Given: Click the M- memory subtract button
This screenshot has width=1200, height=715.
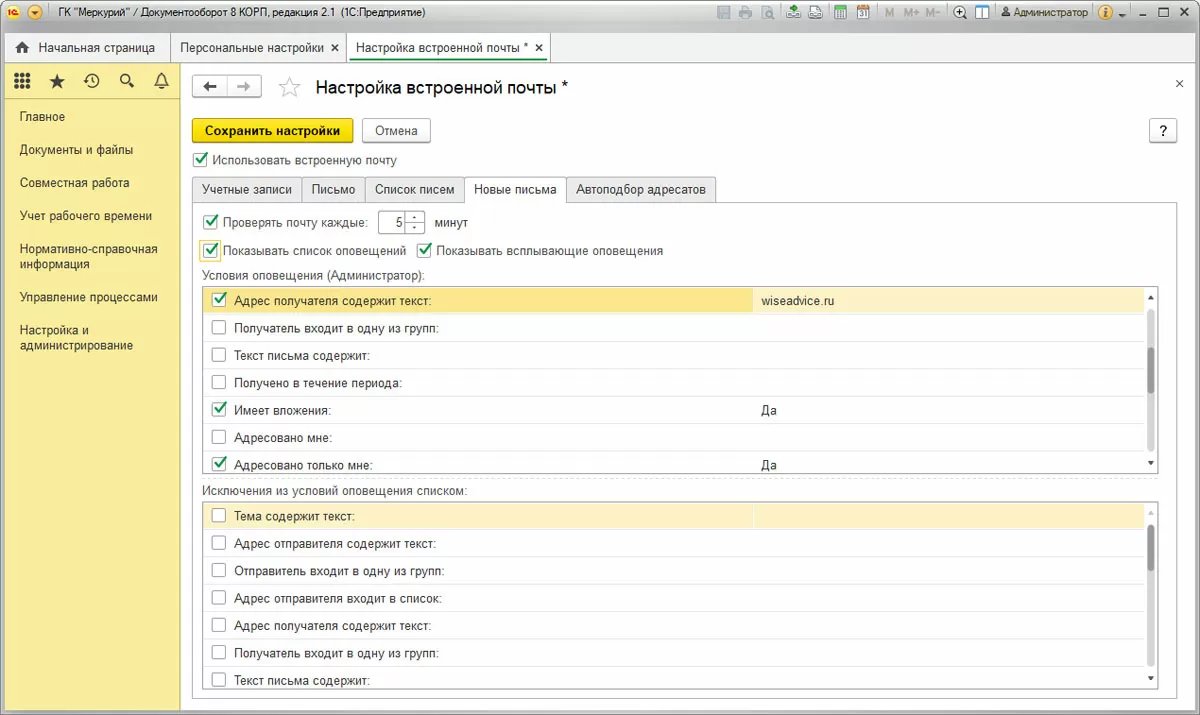Looking at the screenshot, I should coord(932,13).
